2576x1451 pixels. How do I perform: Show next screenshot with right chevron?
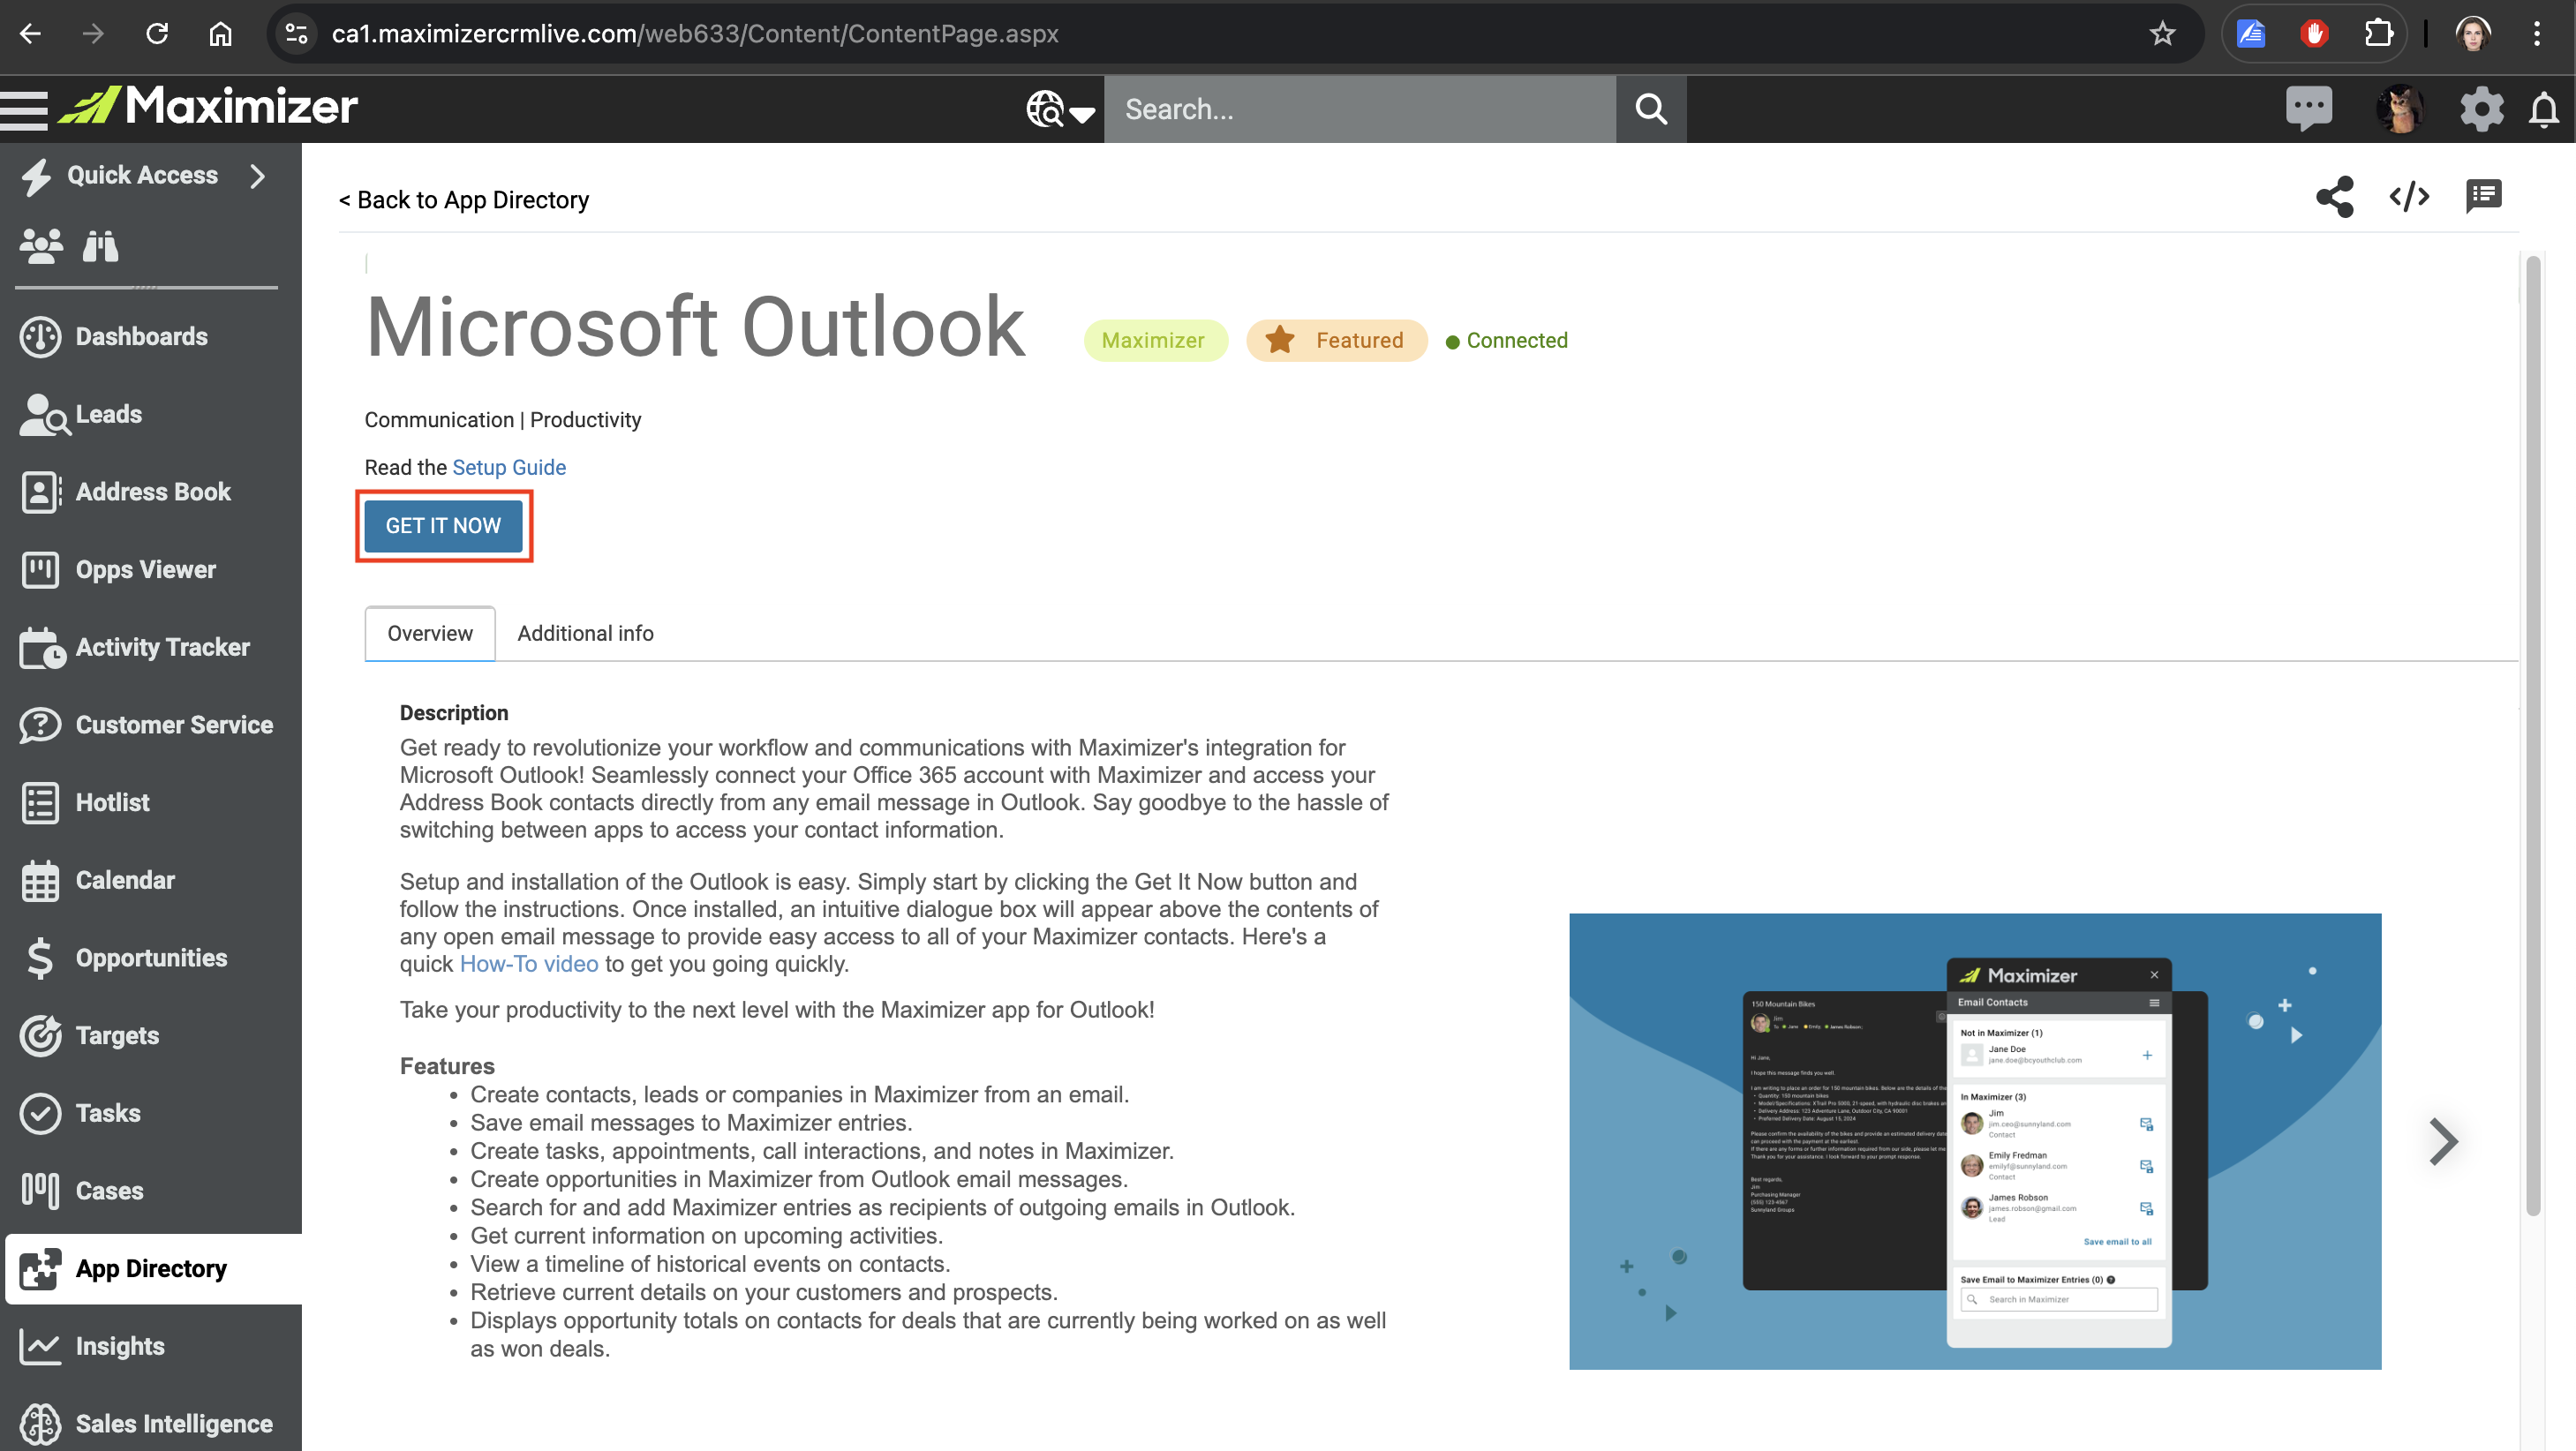pyautogui.click(x=2442, y=1142)
